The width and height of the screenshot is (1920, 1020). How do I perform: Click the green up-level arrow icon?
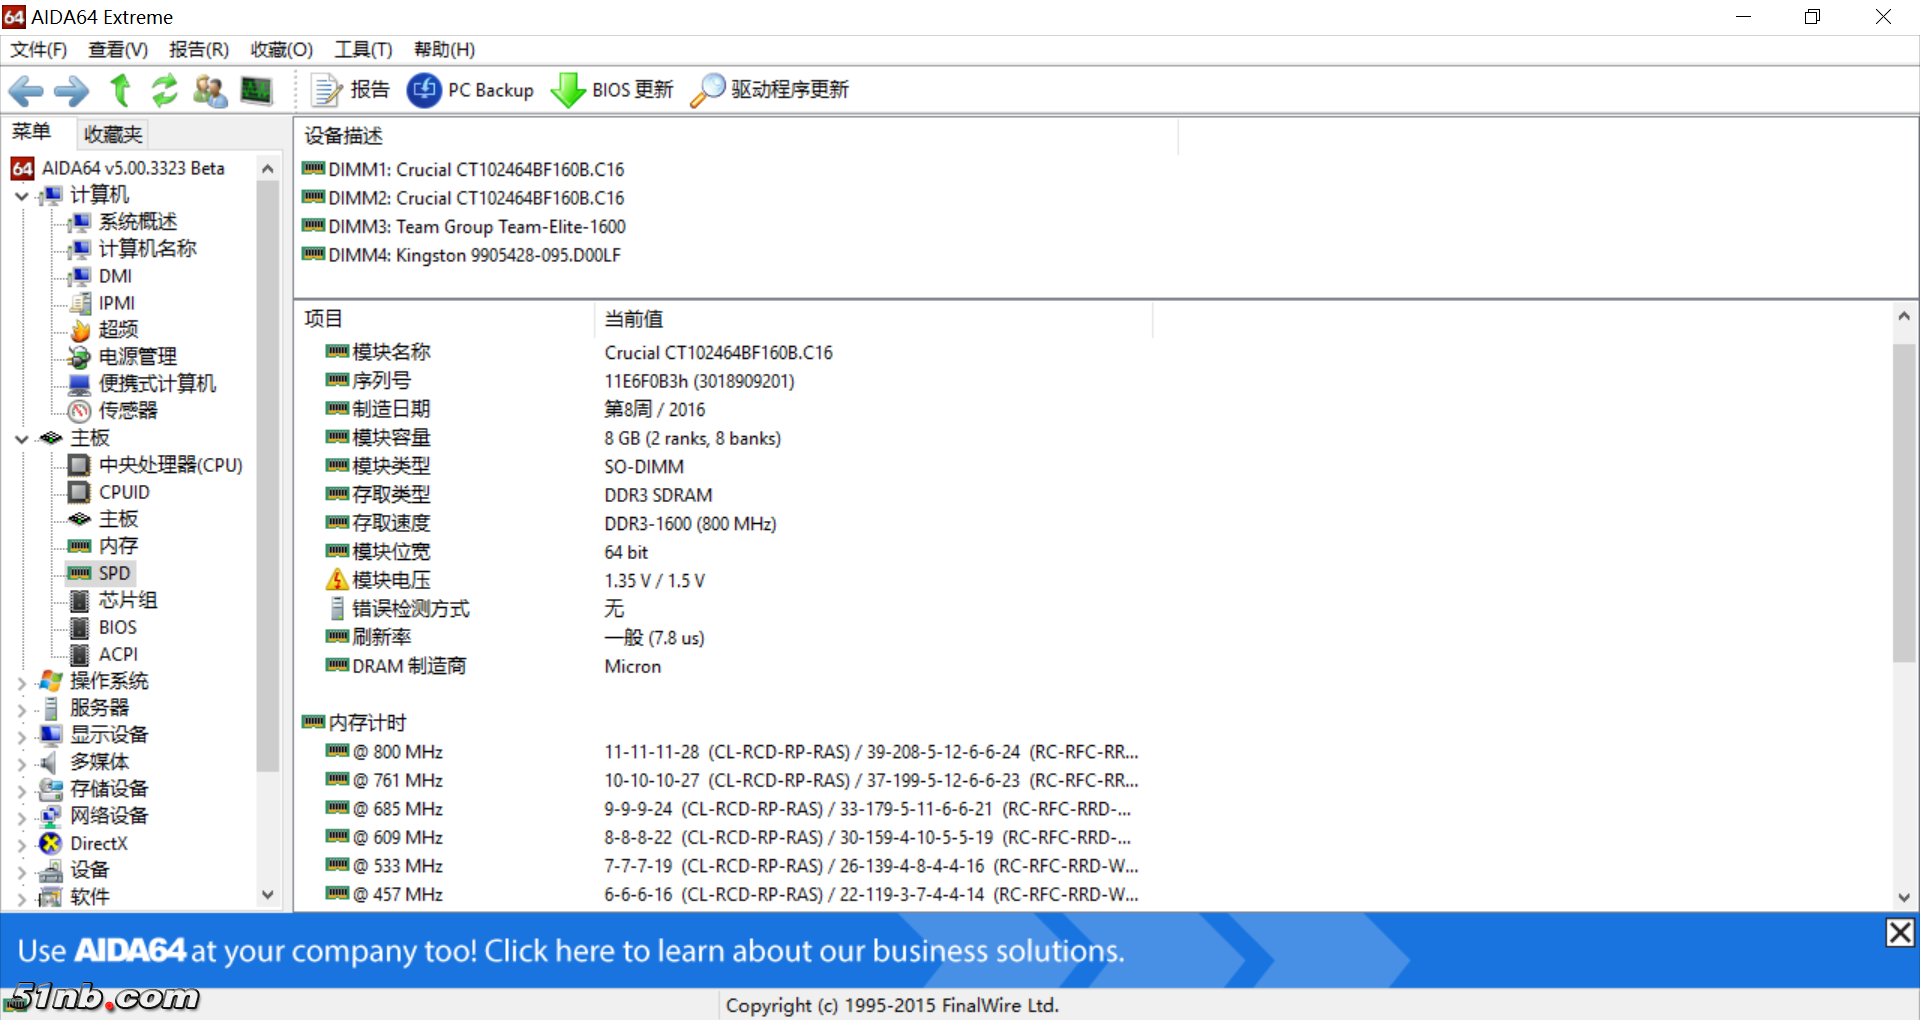(x=120, y=90)
